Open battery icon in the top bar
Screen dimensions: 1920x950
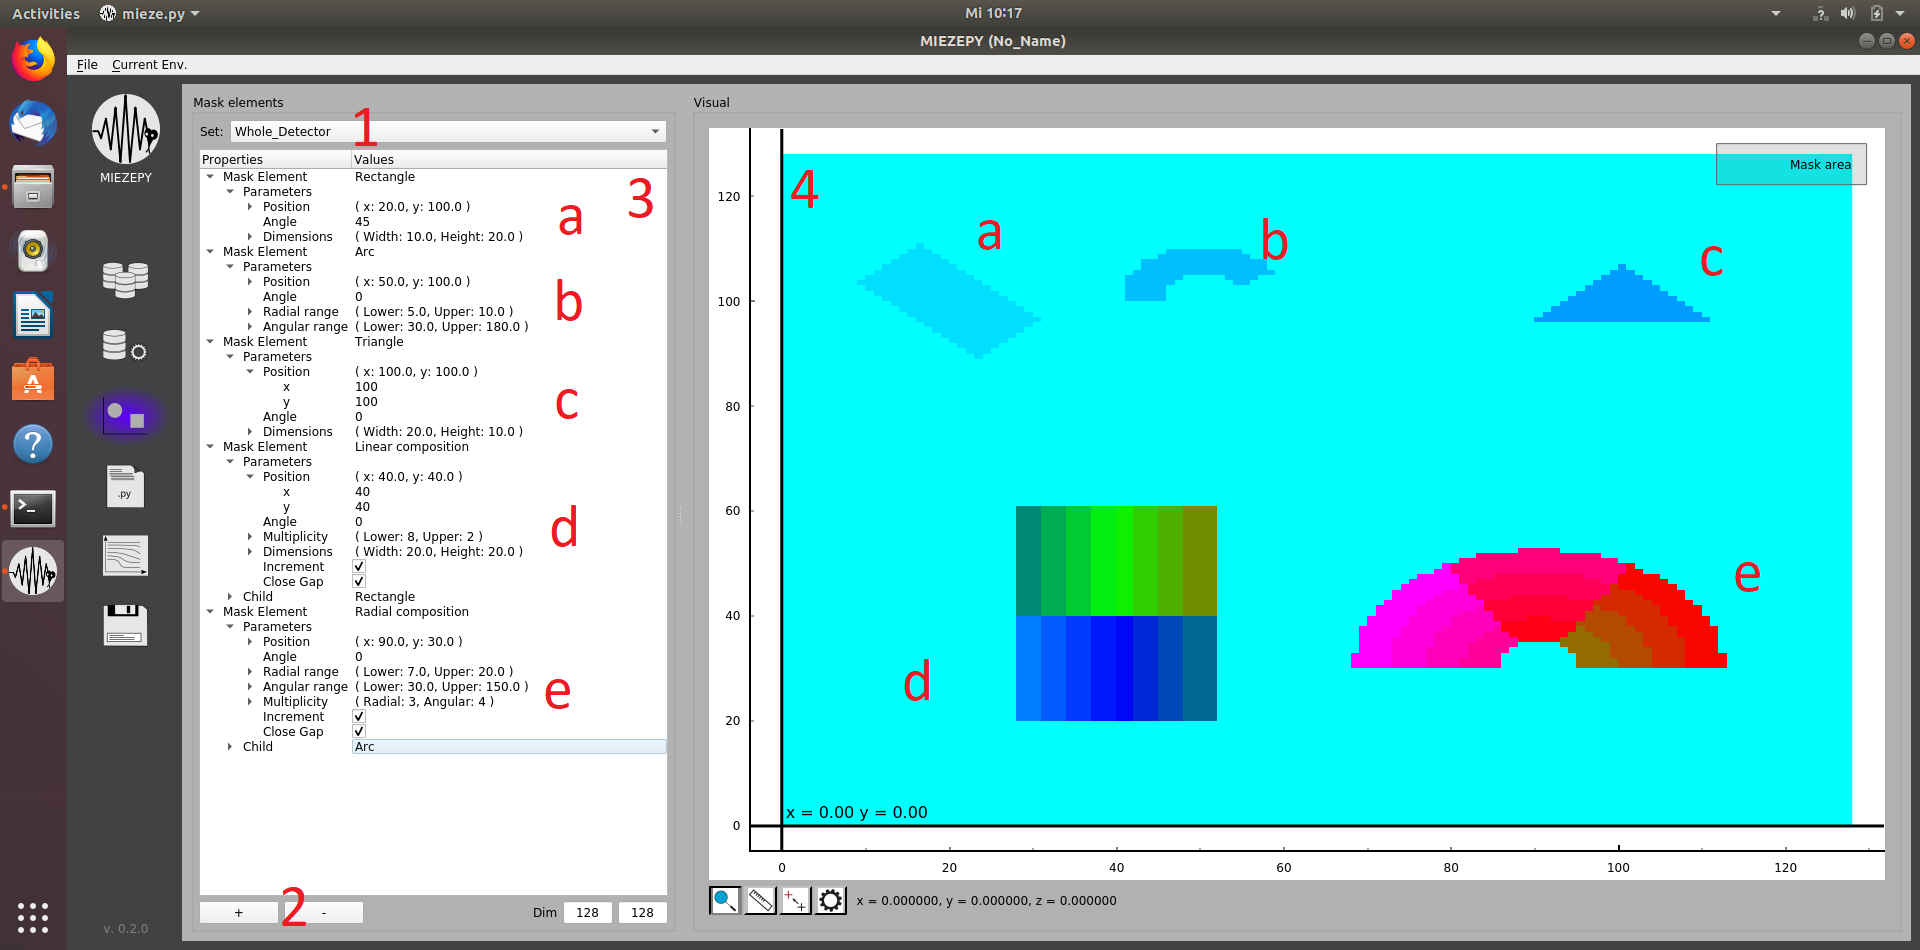click(x=1877, y=13)
